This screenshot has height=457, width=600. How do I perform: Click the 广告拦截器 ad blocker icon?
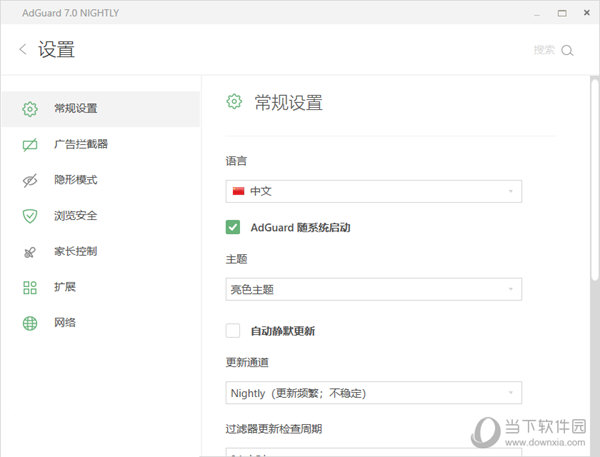[x=30, y=145]
